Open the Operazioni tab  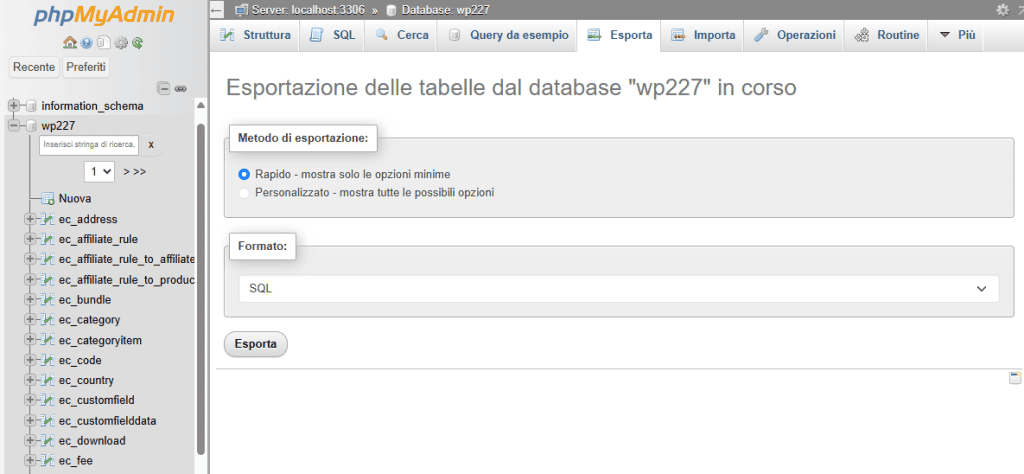(794, 35)
